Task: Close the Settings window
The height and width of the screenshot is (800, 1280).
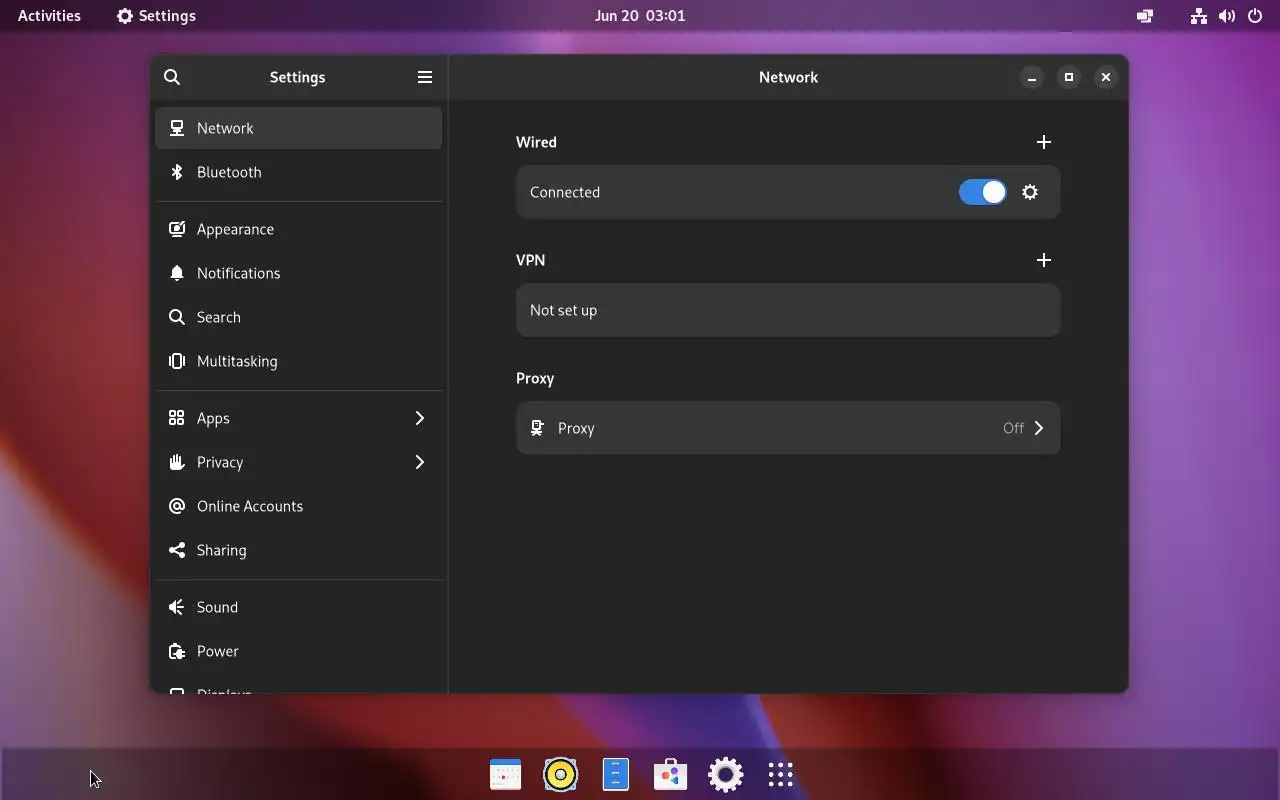Action: (x=1106, y=77)
